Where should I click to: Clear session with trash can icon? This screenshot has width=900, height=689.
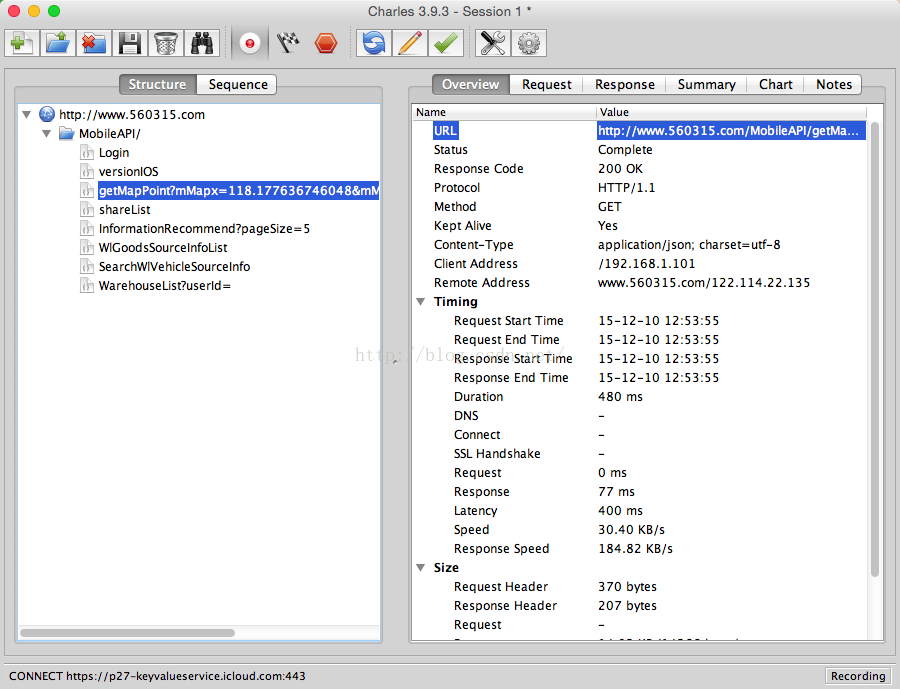pos(166,43)
